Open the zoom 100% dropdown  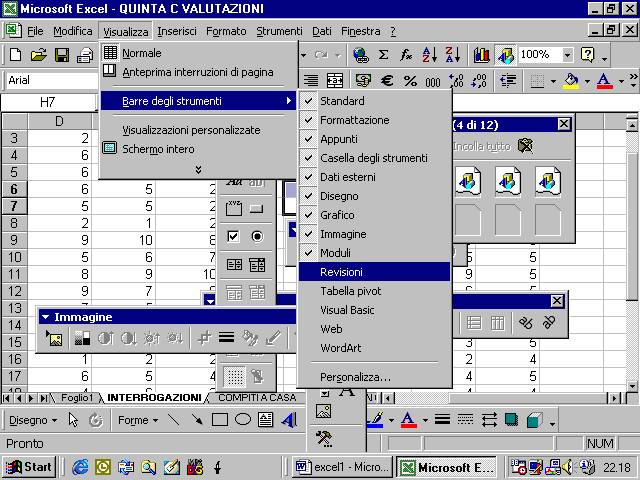(x=567, y=55)
